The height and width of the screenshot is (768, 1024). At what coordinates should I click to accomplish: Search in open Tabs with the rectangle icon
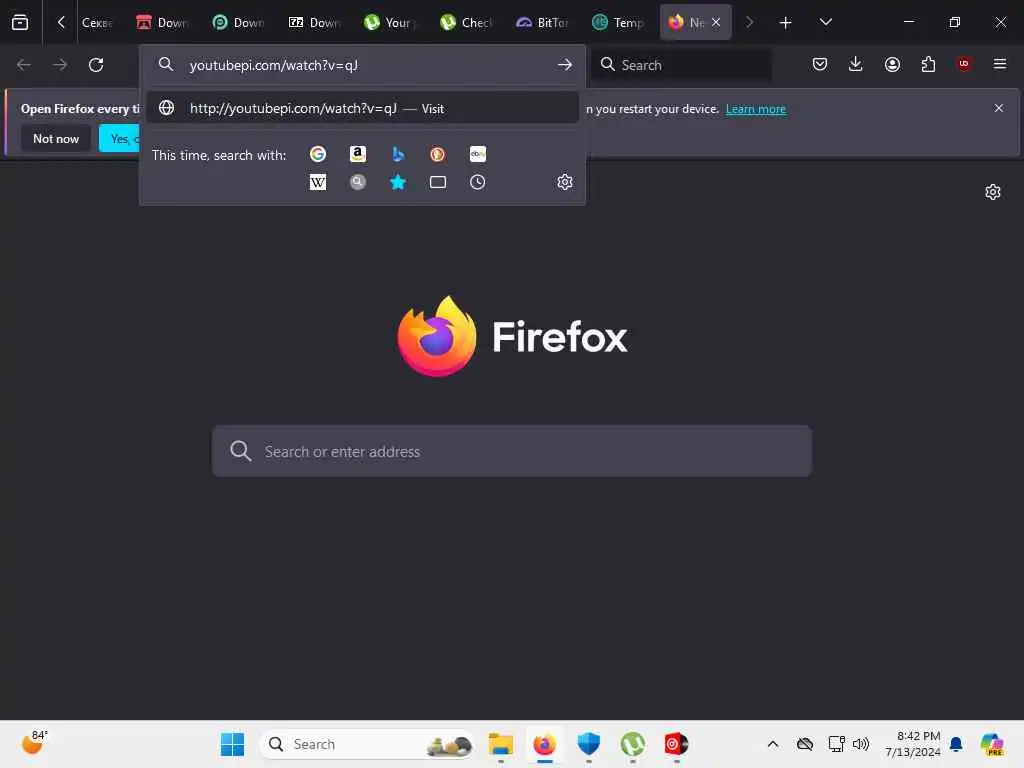[x=438, y=182]
